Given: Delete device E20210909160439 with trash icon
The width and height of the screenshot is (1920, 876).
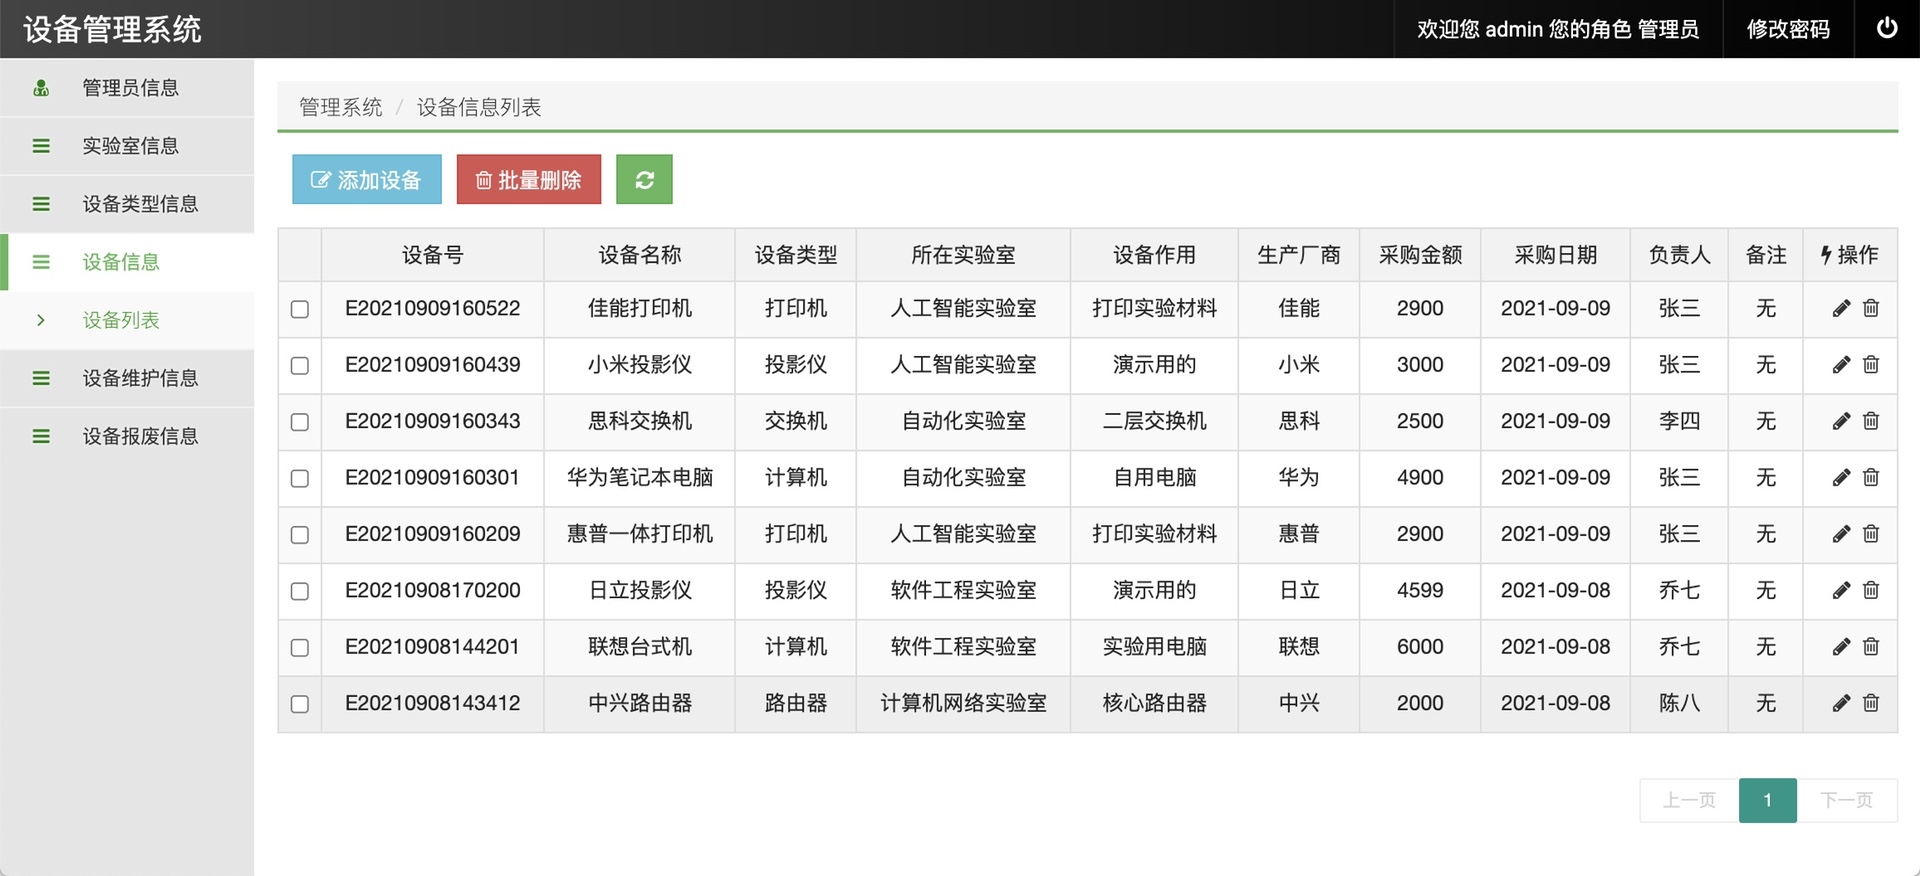Looking at the screenshot, I should (1871, 365).
